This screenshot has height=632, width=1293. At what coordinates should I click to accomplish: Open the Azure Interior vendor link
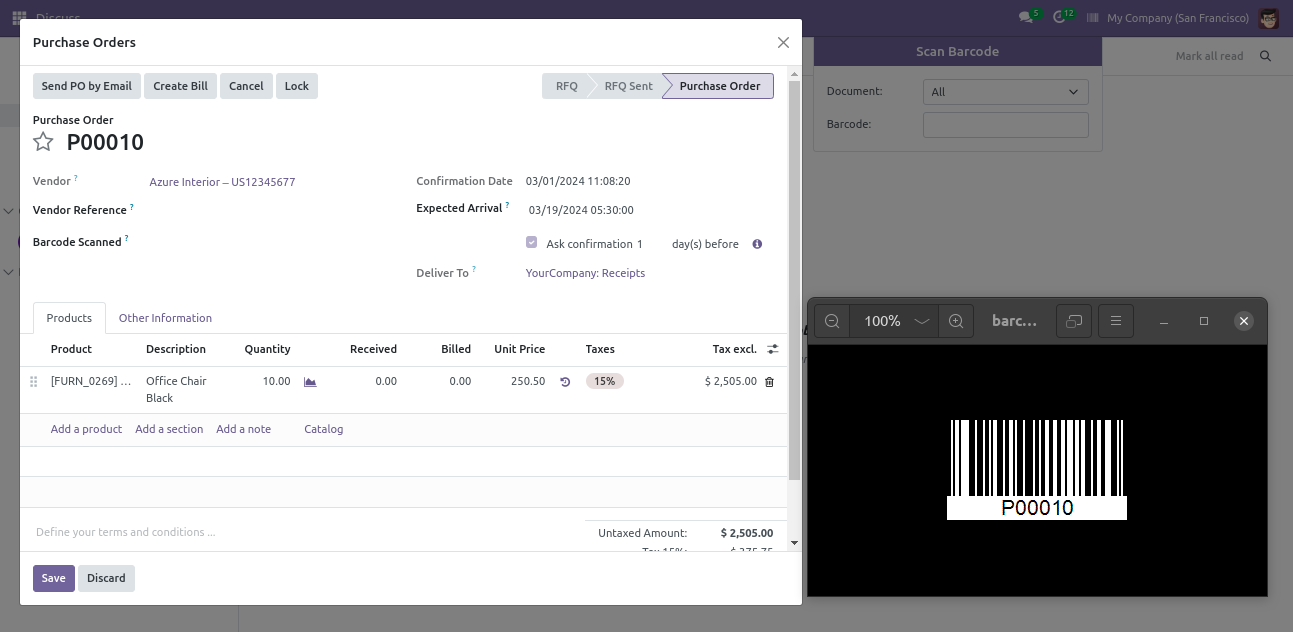coord(222,182)
